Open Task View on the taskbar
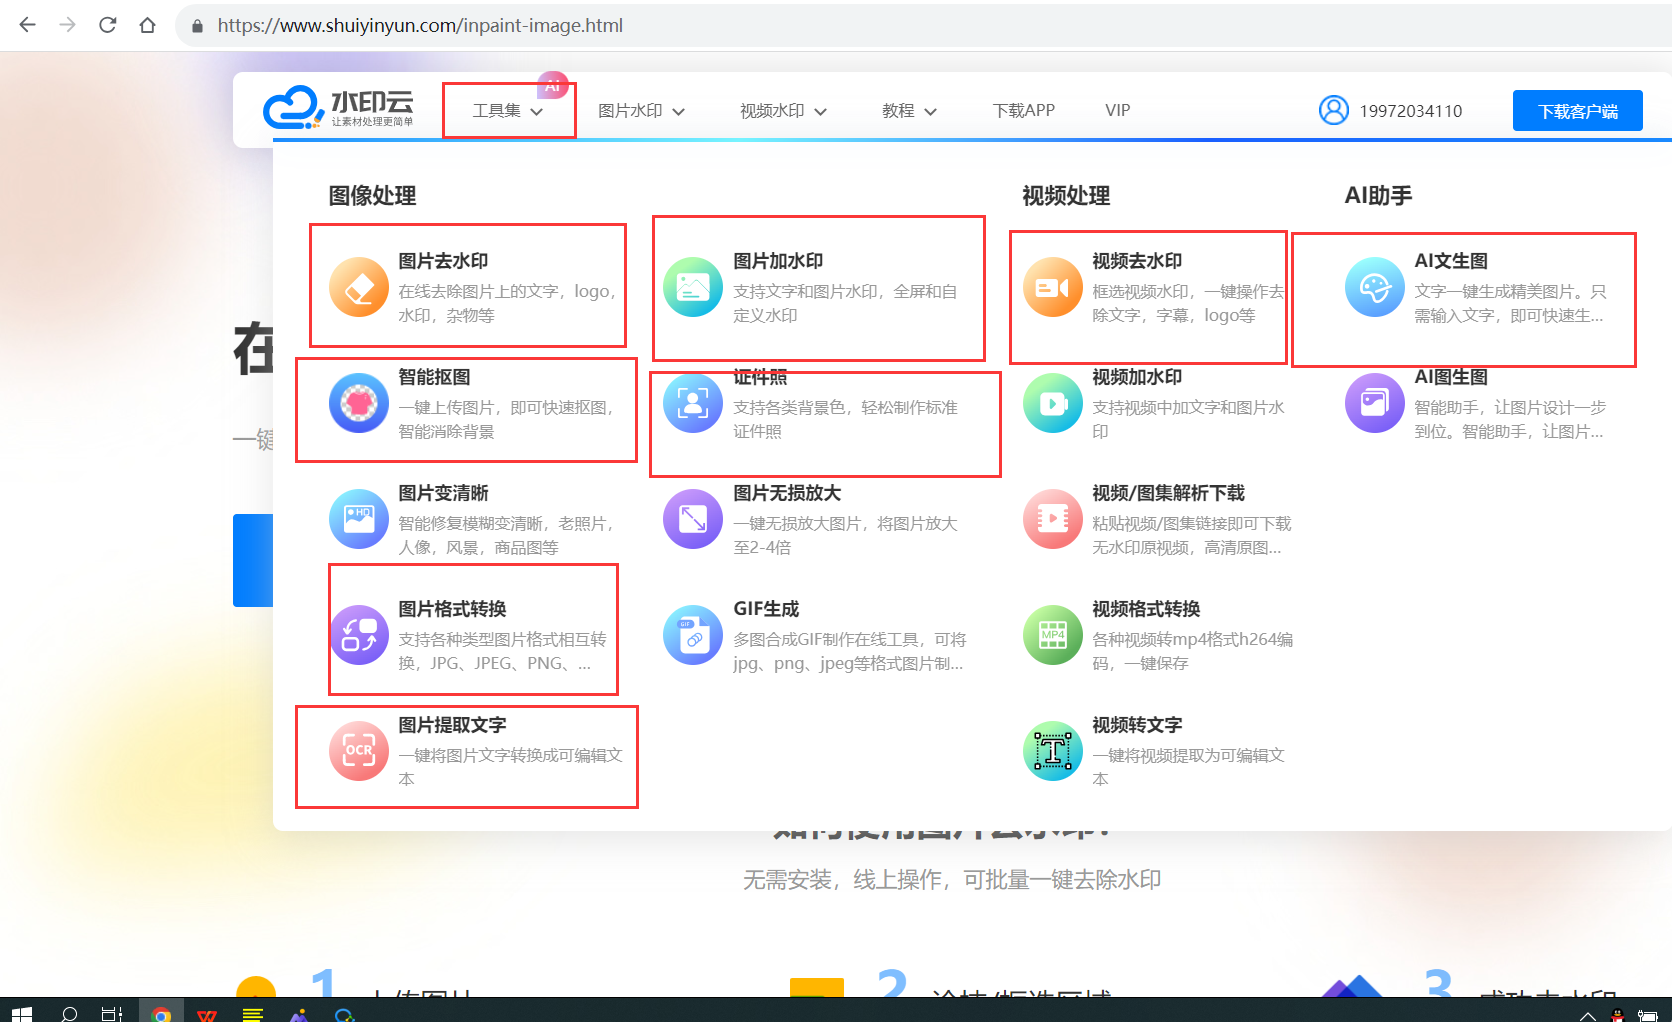The width and height of the screenshot is (1672, 1022). pyautogui.click(x=112, y=1014)
